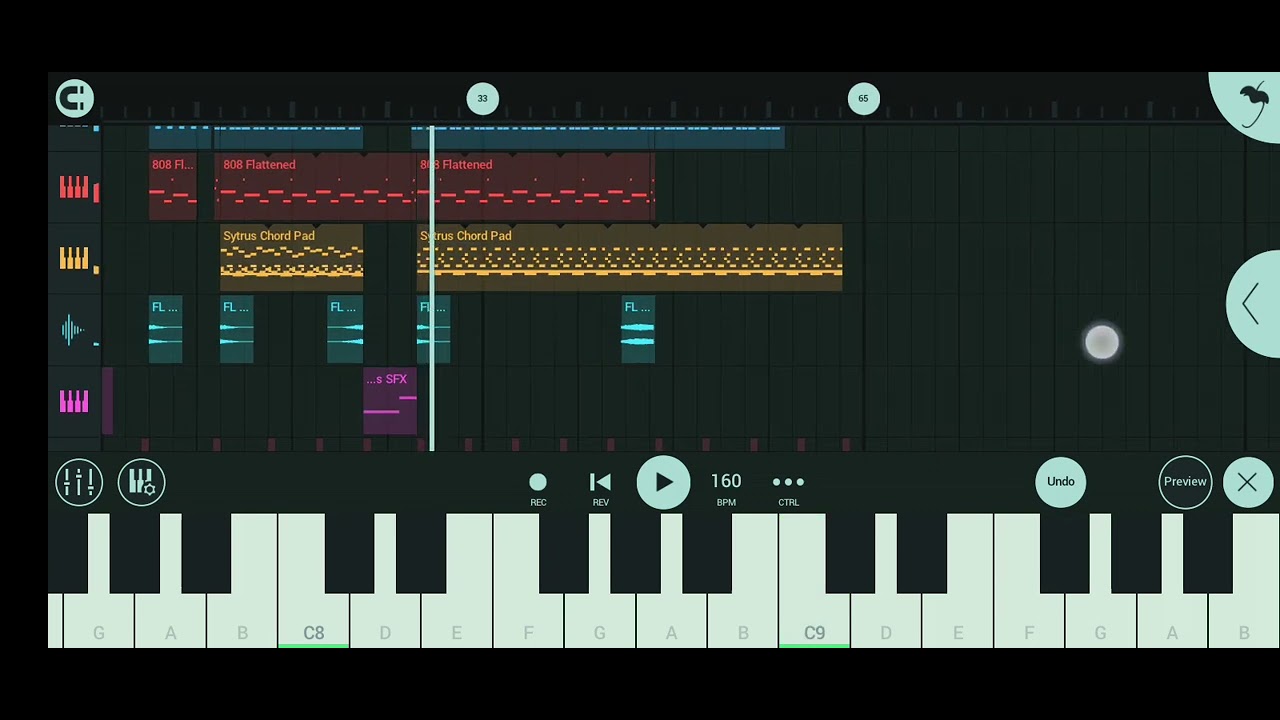Screen dimensions: 1280x720
Task: Select the red 808 track keyboard icon
Action: (x=74, y=188)
